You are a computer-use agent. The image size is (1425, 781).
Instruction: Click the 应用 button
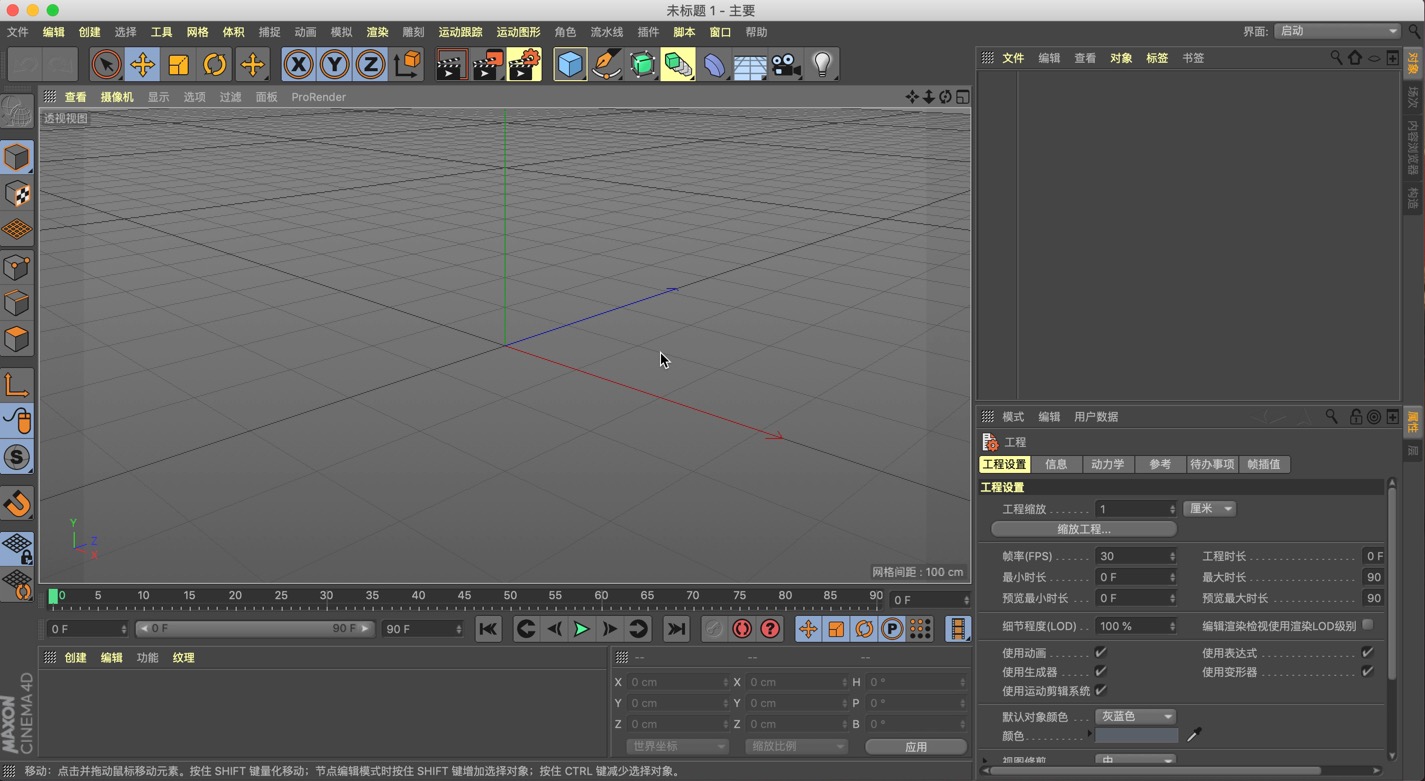pyautogui.click(x=916, y=747)
